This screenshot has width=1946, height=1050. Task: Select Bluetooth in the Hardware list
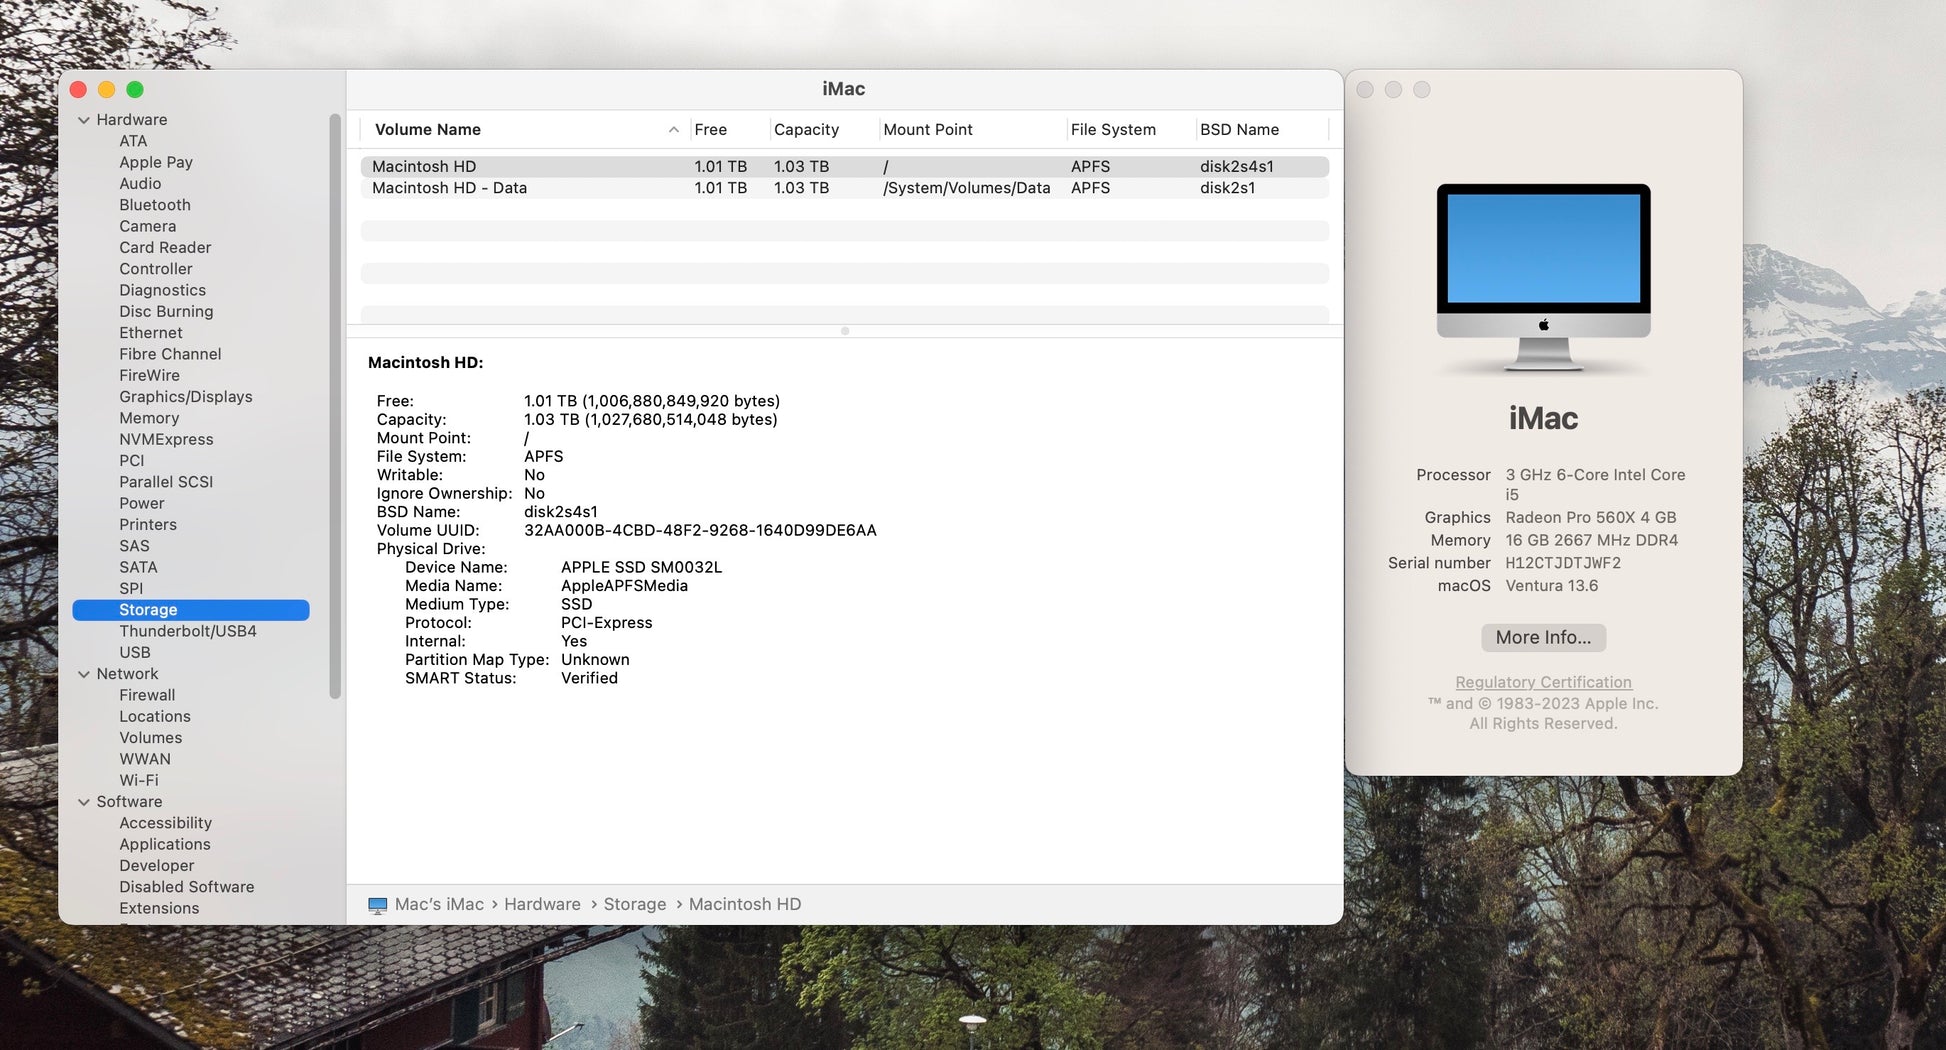[x=155, y=205]
